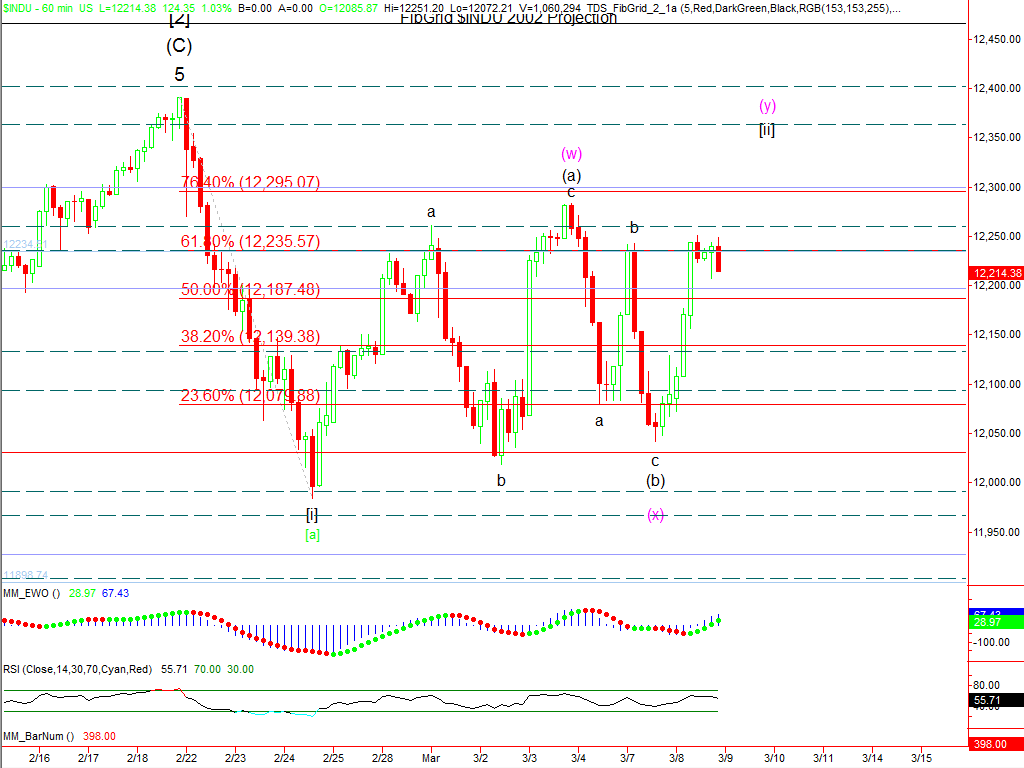Viewport: 1024px width, 768px height.
Task: Click the red 12,214.38 current price tag
Action: click(996, 273)
